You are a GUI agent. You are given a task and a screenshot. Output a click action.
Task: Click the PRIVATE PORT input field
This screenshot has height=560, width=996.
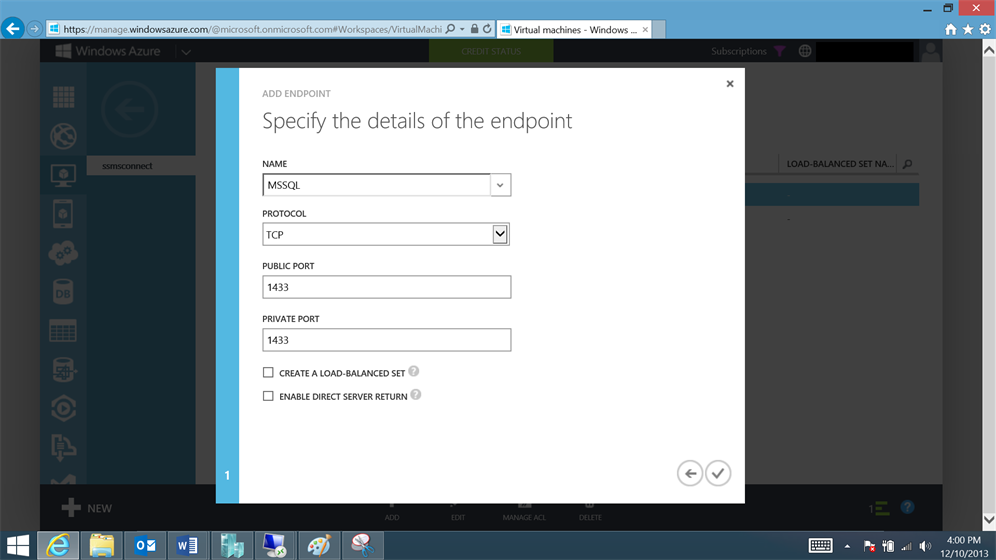[386, 340]
